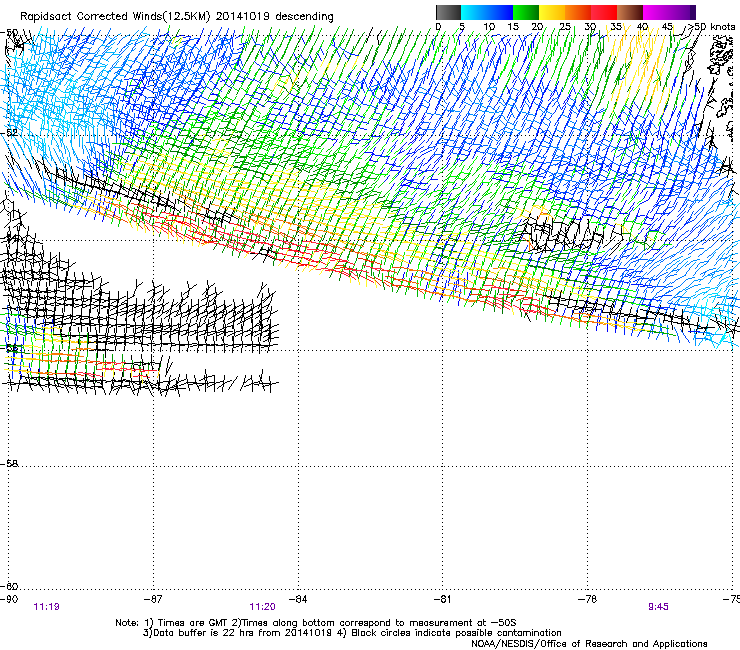Image resolution: width=740 pixels, height=650 pixels.
Task: Click the purple '11:20' pass time
Action: pos(262,607)
